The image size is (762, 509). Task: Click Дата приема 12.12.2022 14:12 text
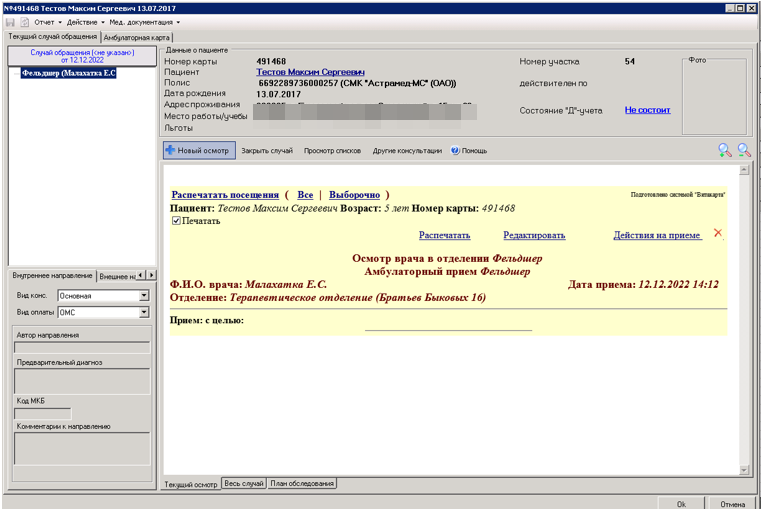coord(643,284)
